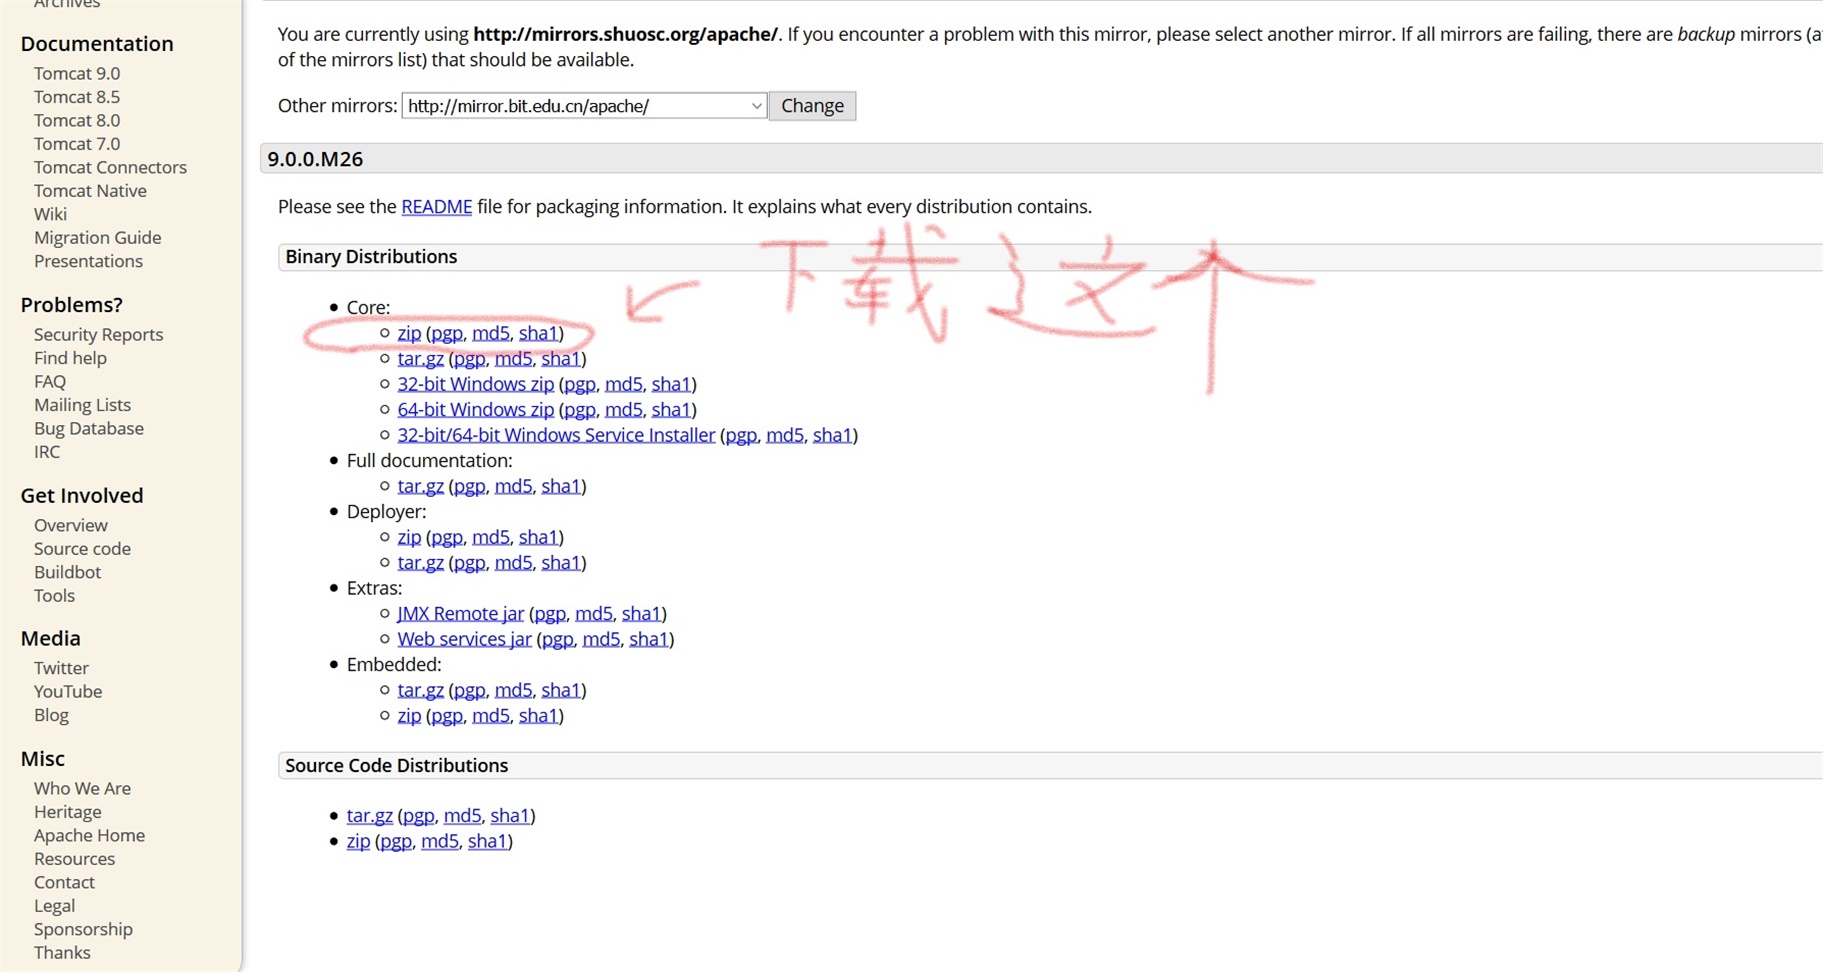Image resolution: width=1823 pixels, height=972 pixels.
Task: Download the Core tar.gz distribution
Action: point(420,359)
